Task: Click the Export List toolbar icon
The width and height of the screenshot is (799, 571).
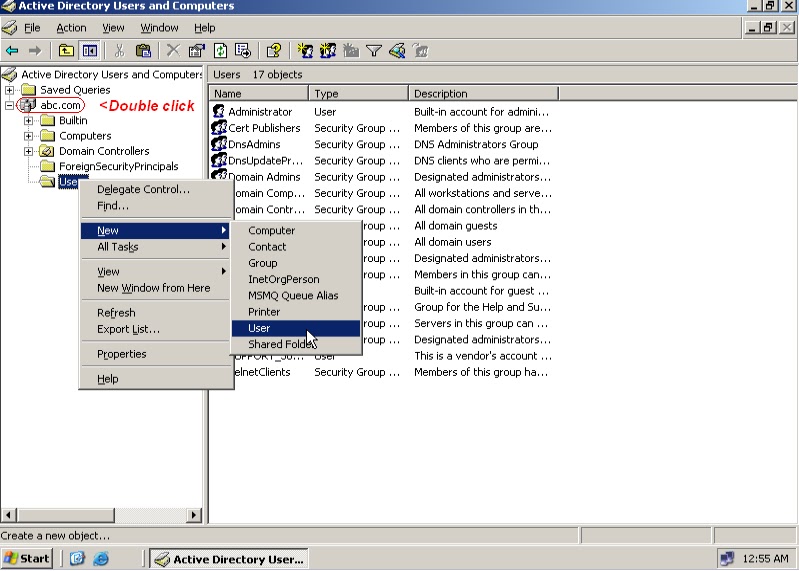Action: (x=243, y=50)
